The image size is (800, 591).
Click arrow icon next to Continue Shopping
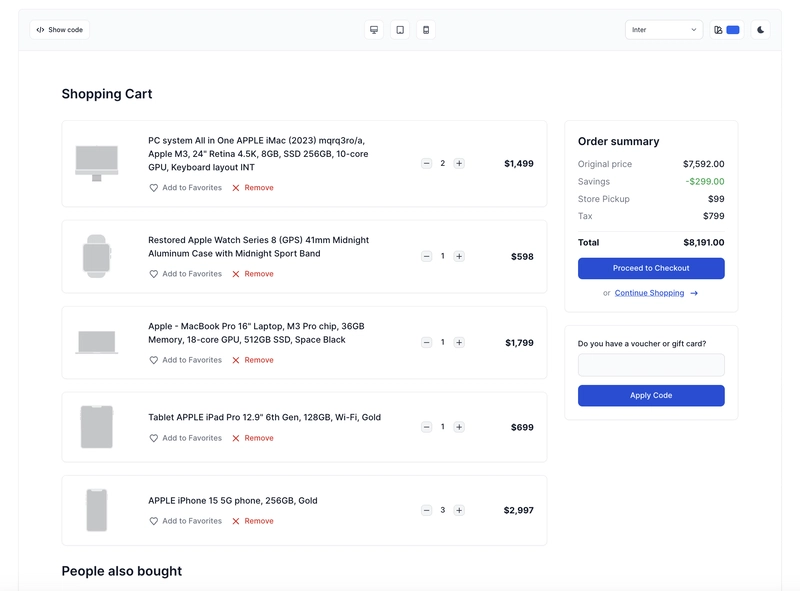tap(694, 293)
